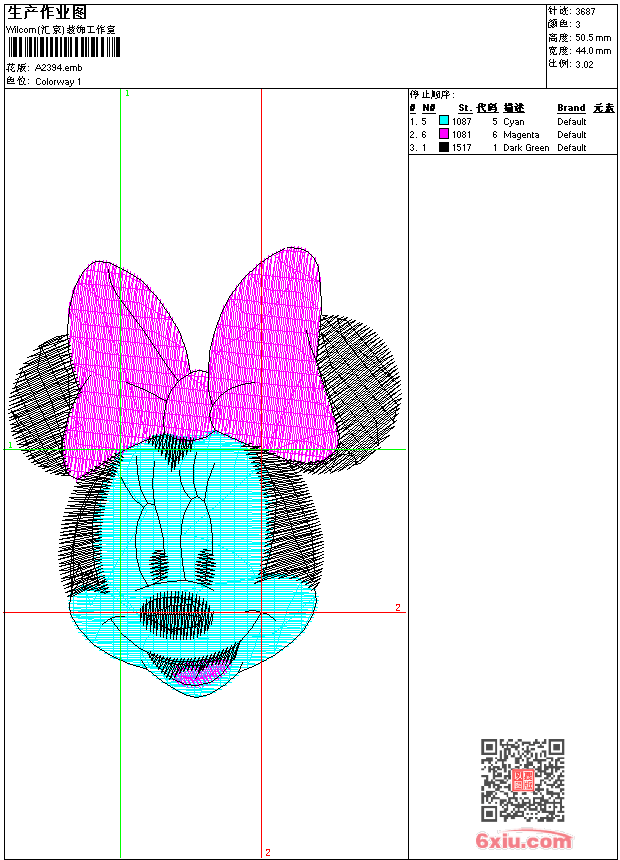Viewport: 620px width, 860px height.
Task: Click the 'Dark Green' description cell
Action: (x=526, y=148)
